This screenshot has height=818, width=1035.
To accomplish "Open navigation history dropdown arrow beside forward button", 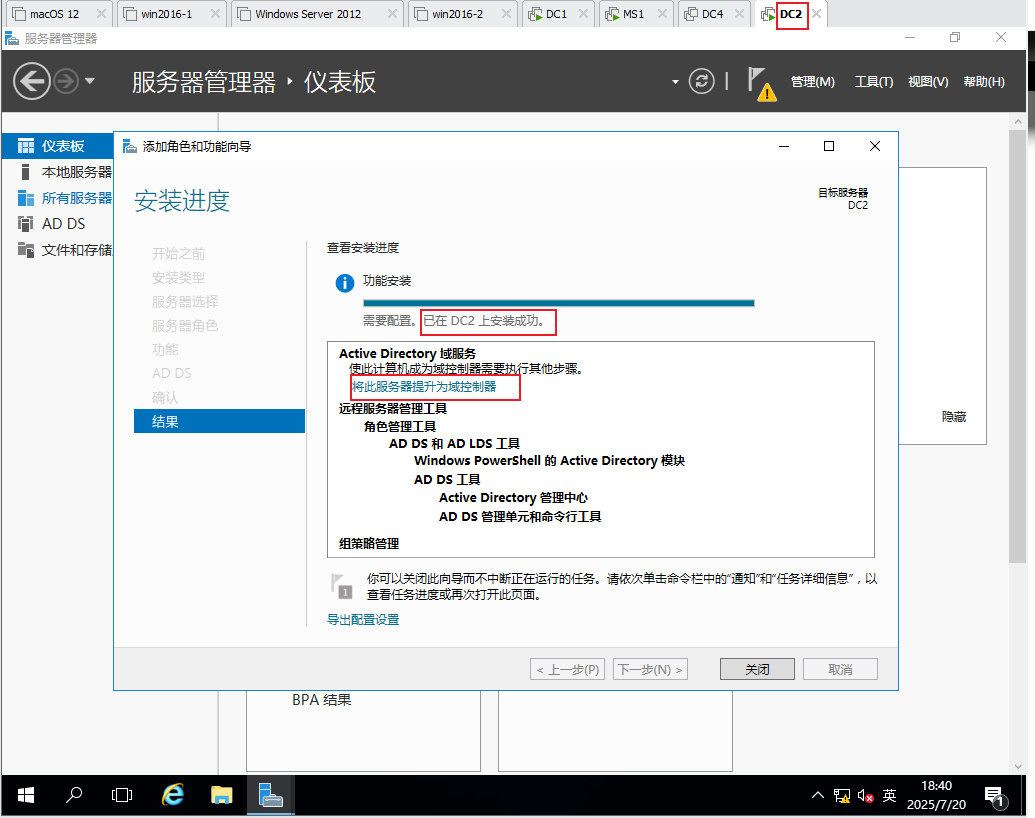I will point(90,81).
